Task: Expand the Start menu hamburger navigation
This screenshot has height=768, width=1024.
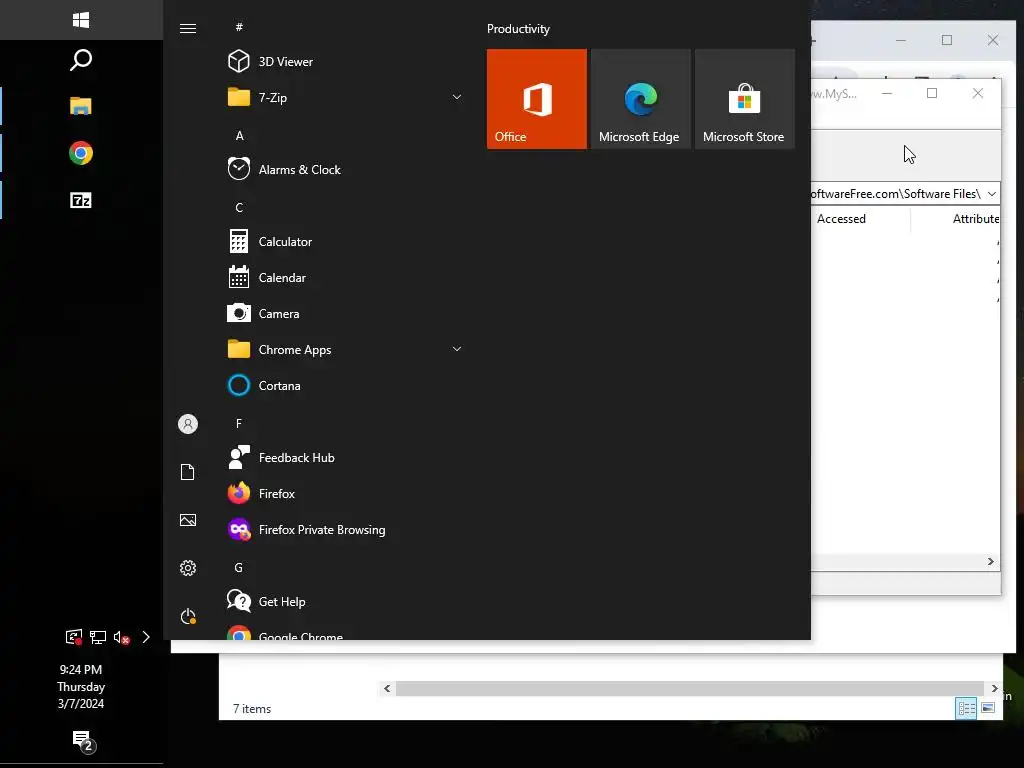Action: point(188,28)
